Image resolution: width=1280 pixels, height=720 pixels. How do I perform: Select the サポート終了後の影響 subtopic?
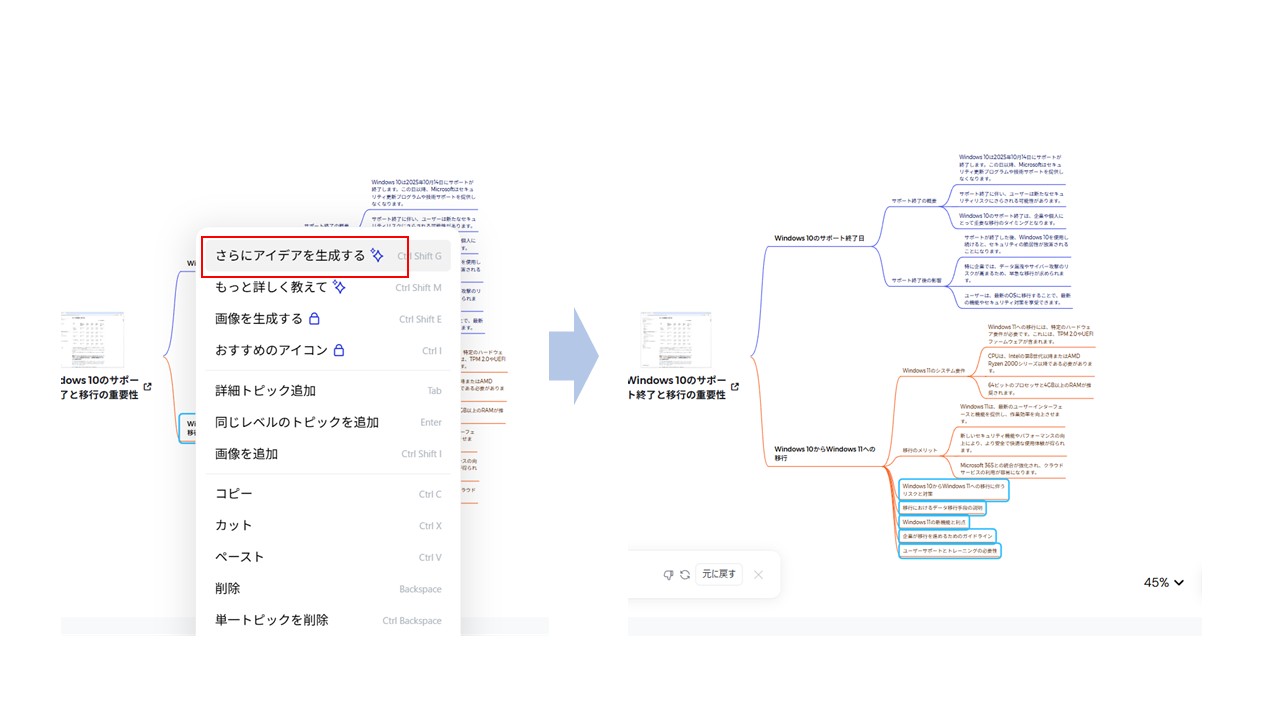(x=917, y=281)
